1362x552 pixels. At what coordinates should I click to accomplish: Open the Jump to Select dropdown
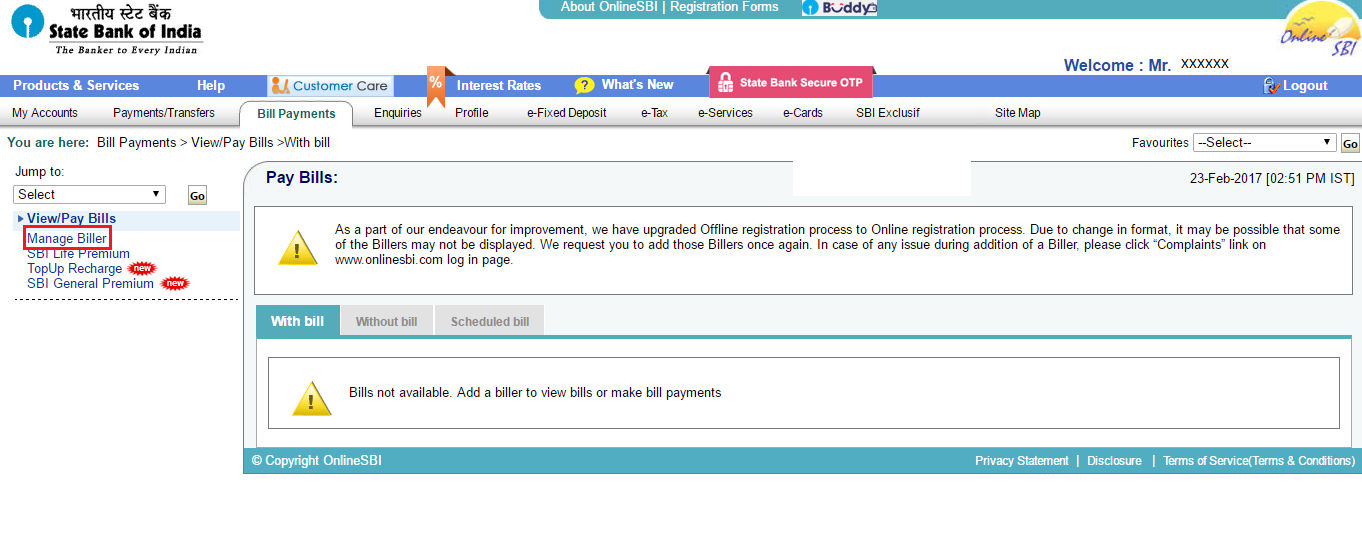89,194
